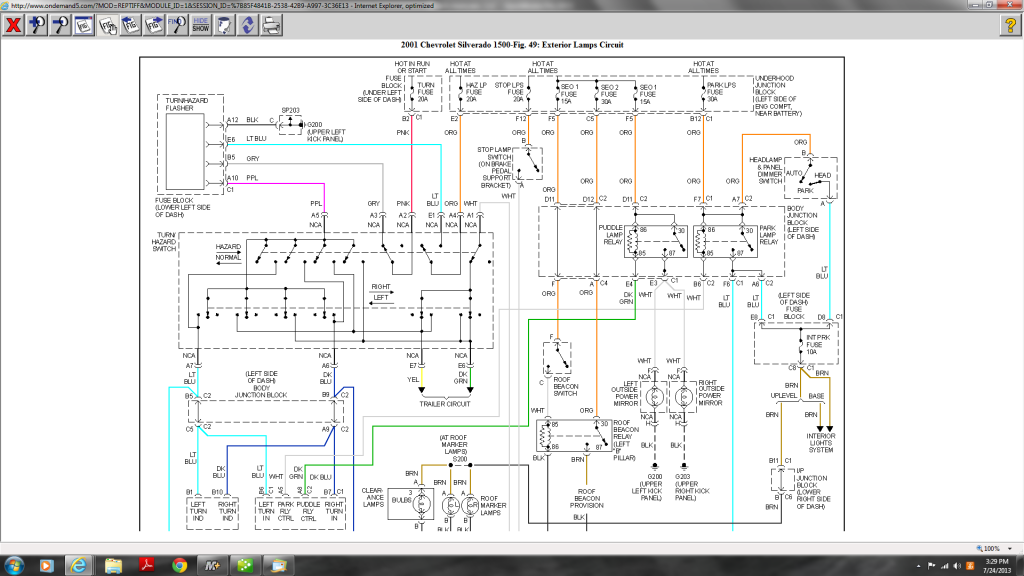Show hidden system tray icons
The width and height of the screenshot is (1024, 576).
(919, 566)
